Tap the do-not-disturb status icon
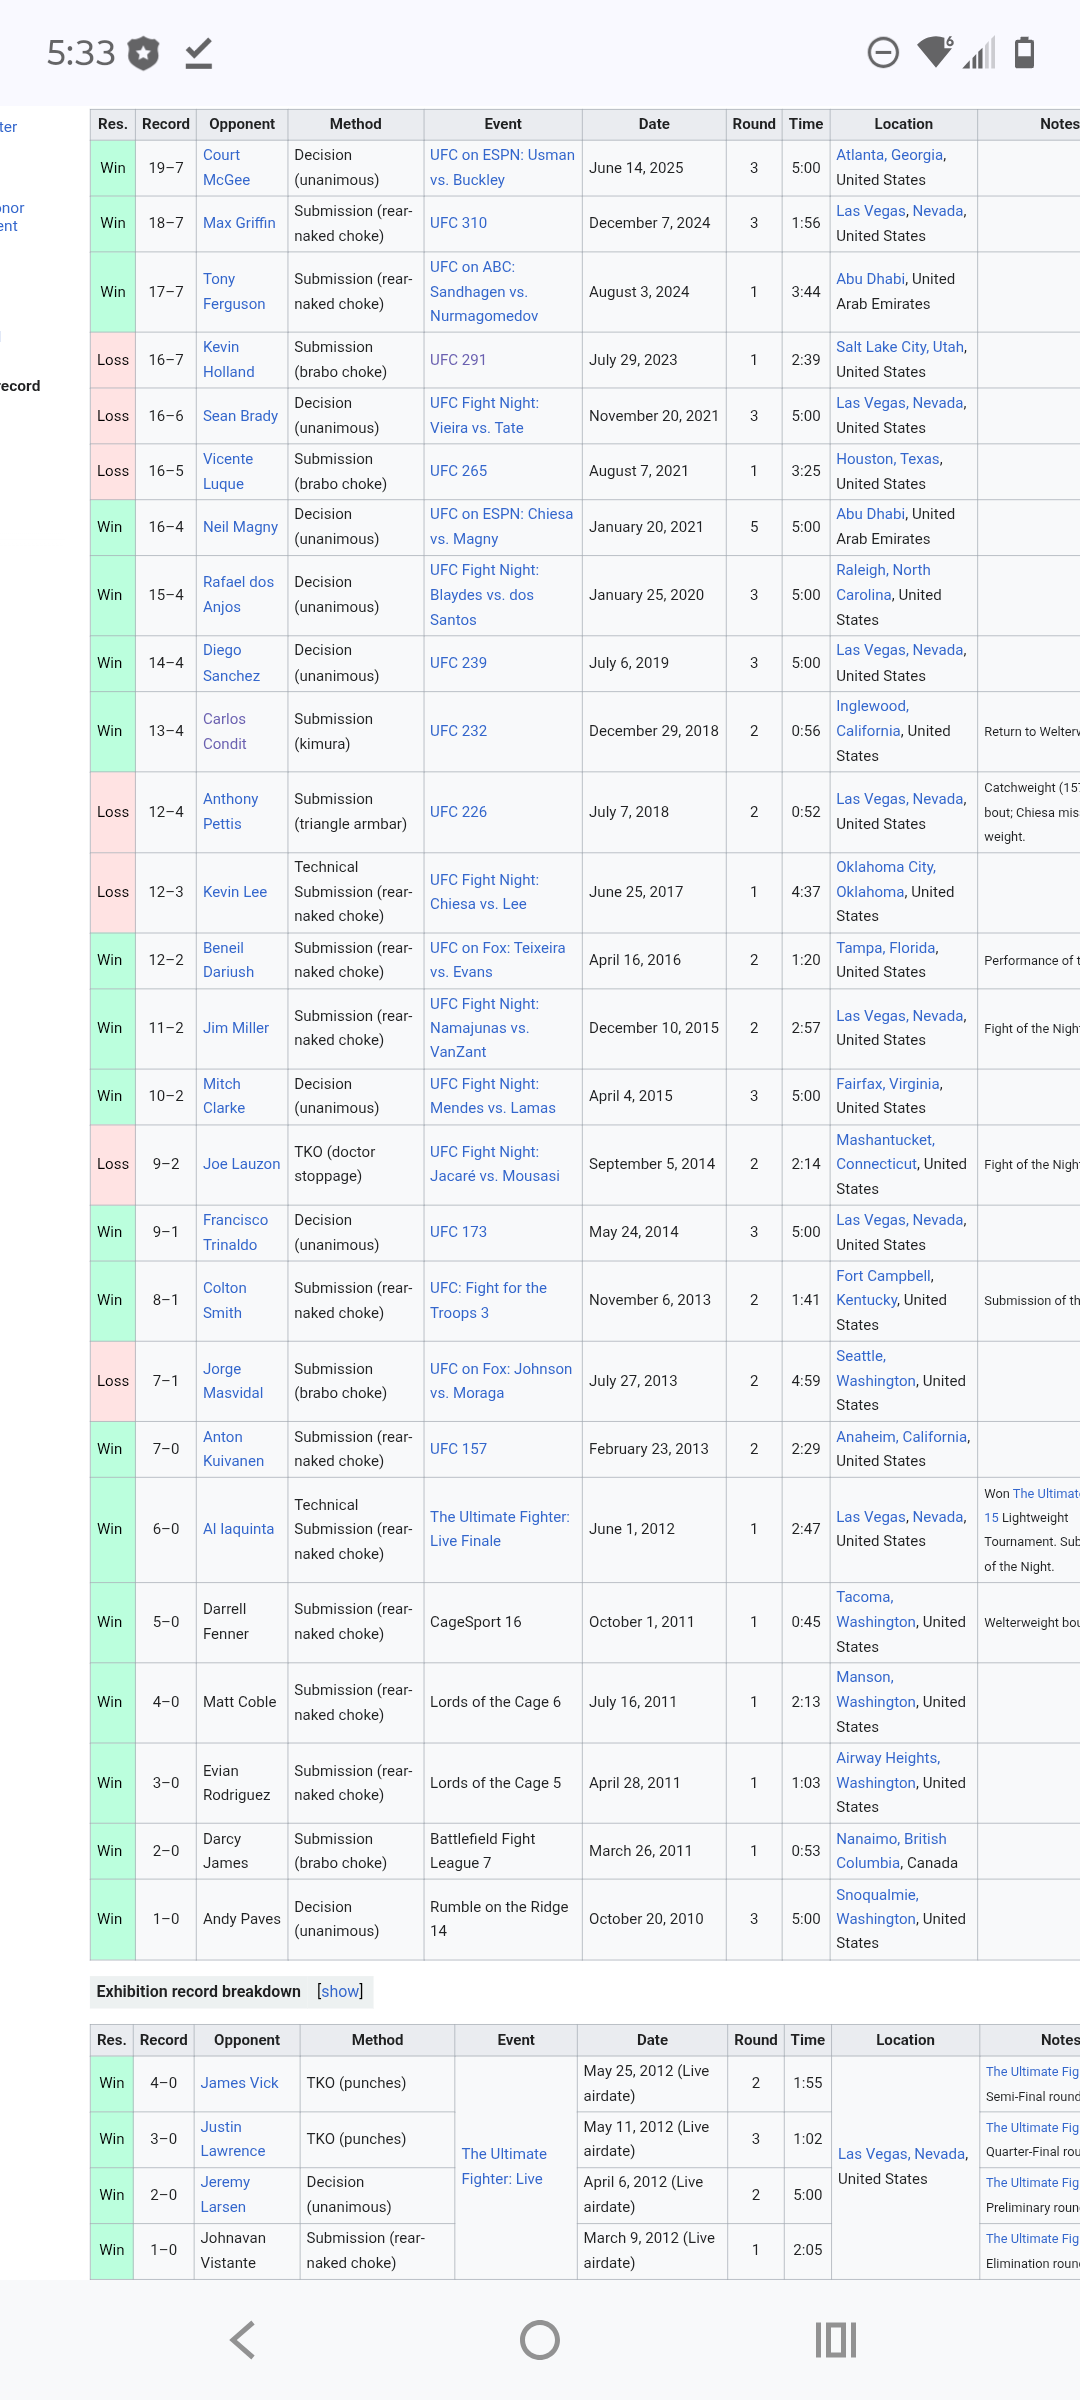 (883, 52)
